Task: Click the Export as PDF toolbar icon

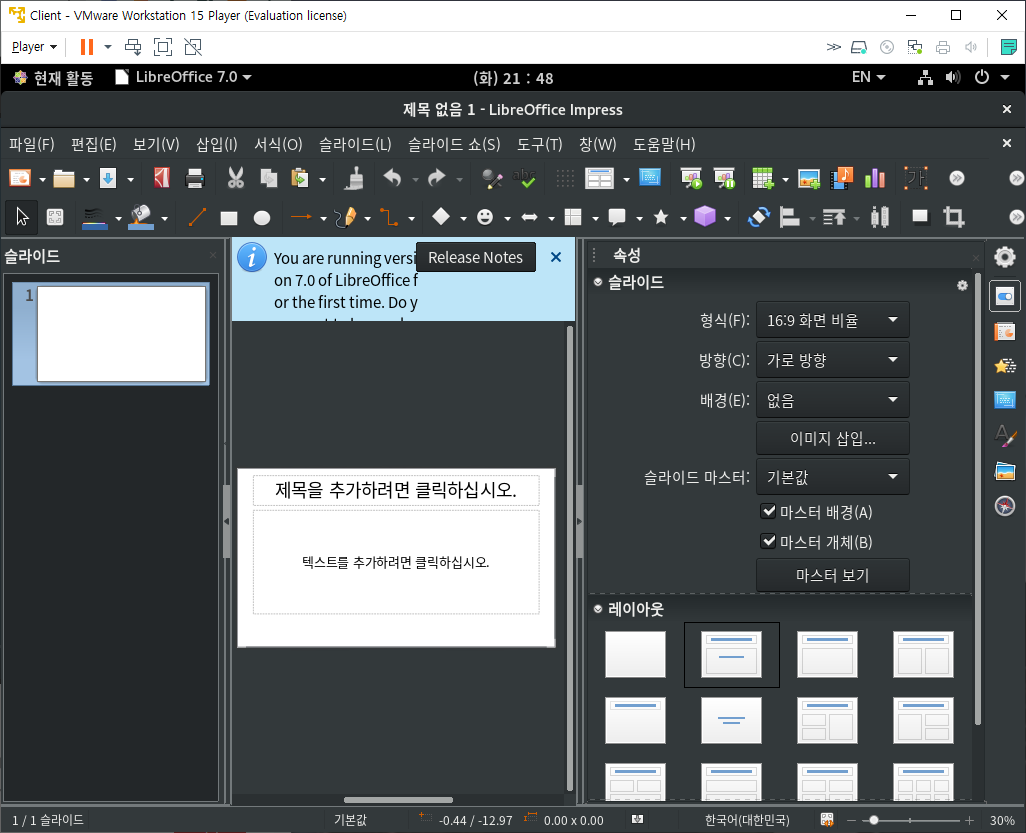Action: tap(162, 178)
